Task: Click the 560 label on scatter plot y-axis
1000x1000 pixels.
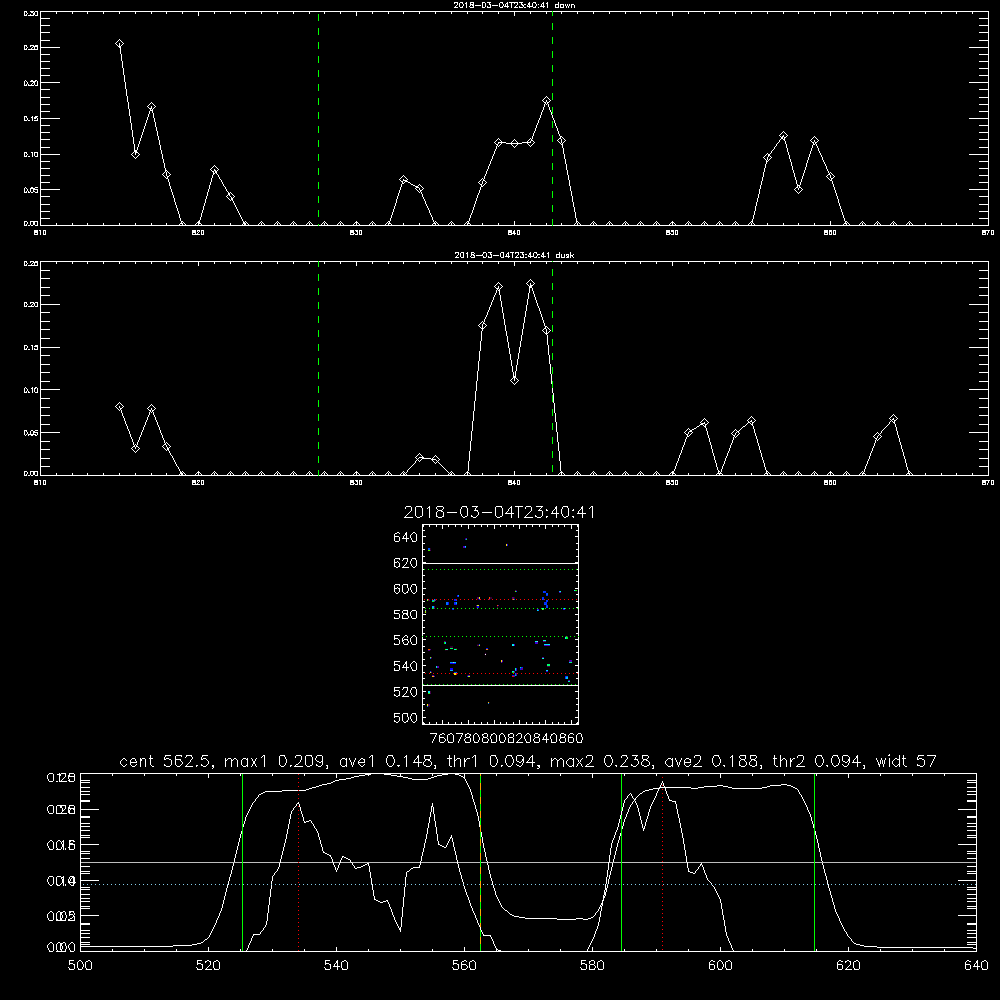Action: [406, 641]
